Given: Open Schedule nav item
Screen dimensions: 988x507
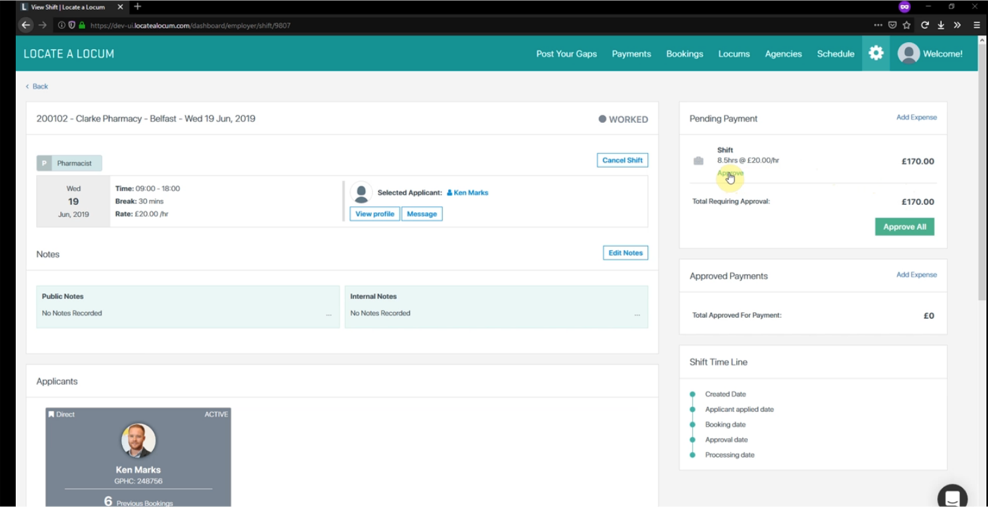Looking at the screenshot, I should pos(836,54).
